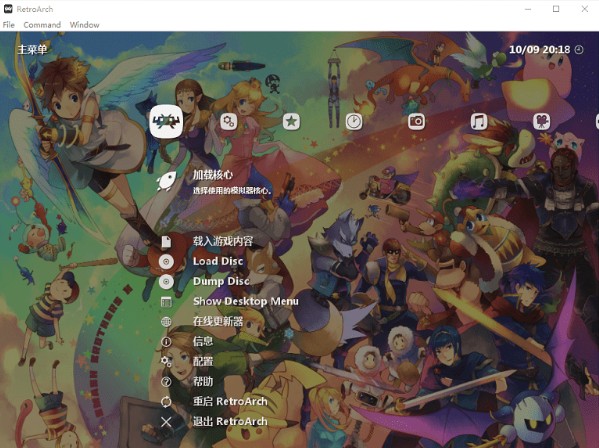599x448 pixels.
Task: Open the Window menu
Action: click(84, 25)
